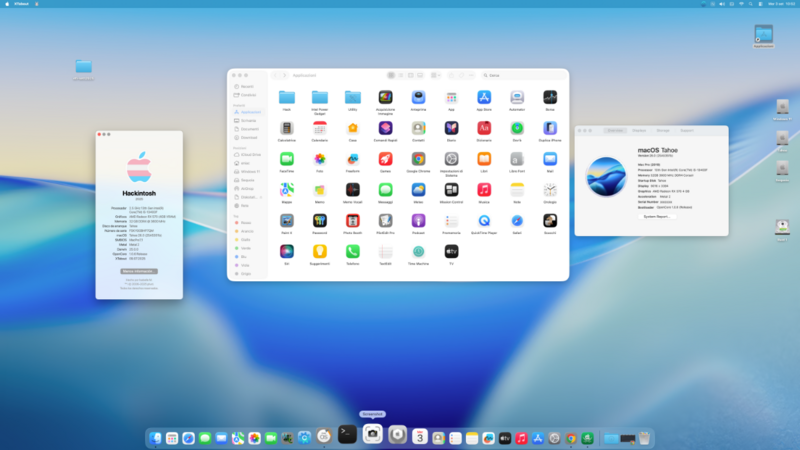Launch Photo Booth from the Finder window
The height and width of the screenshot is (450, 800).
coord(352,220)
